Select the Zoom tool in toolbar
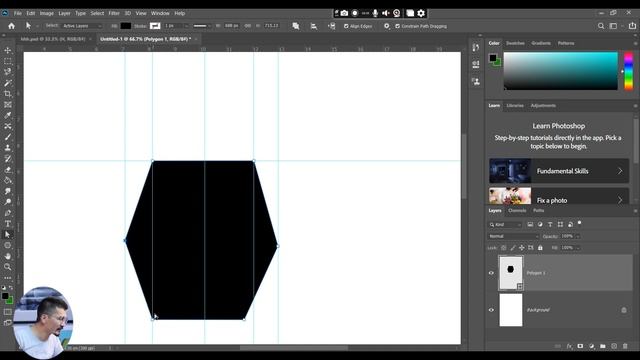Image resolution: width=640 pixels, height=360 pixels. click(8, 267)
